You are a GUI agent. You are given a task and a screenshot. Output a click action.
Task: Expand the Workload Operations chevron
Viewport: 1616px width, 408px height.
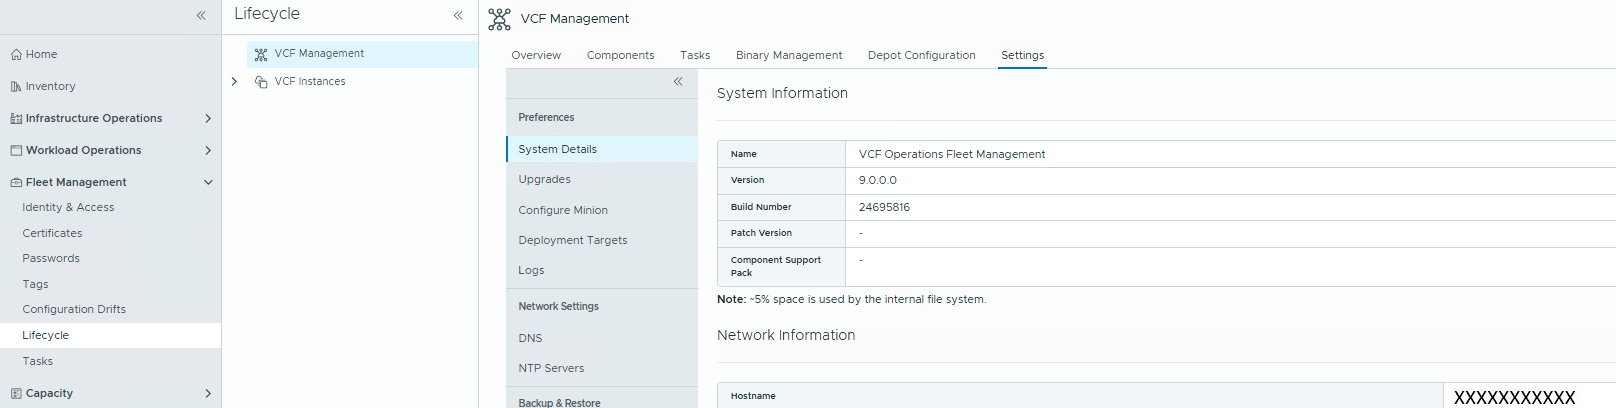pos(208,151)
